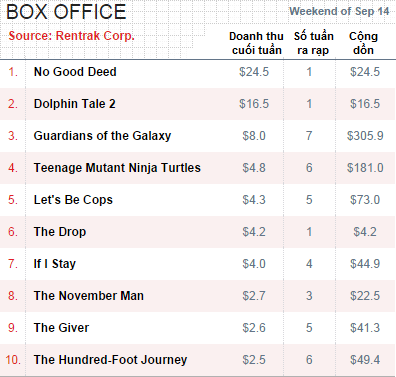Screen dimensions: 396x377
Task: Select the No Good Deed title
Action: pyautogui.click(x=75, y=72)
